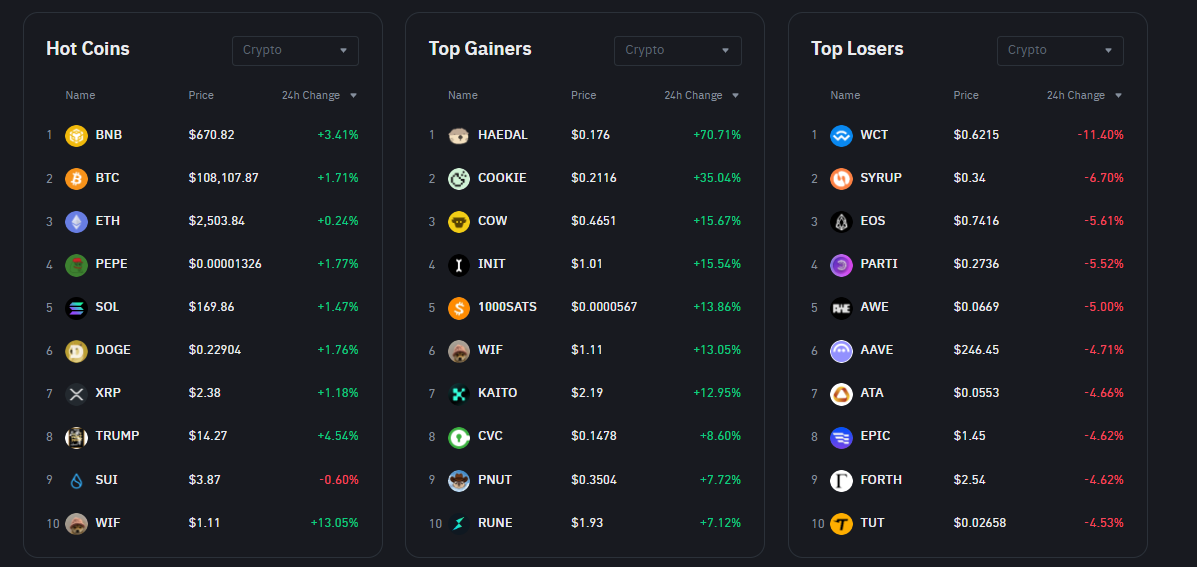Sort Hot Coins by 24h Change
Viewport: 1197px width, 567px height.
tap(319, 96)
